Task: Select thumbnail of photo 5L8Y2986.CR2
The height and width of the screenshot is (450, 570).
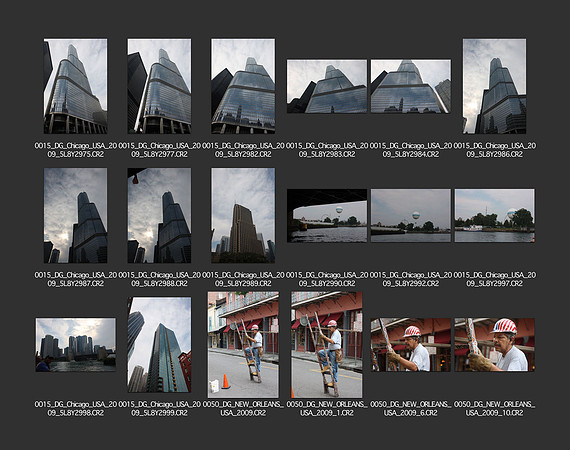Action: [494, 86]
